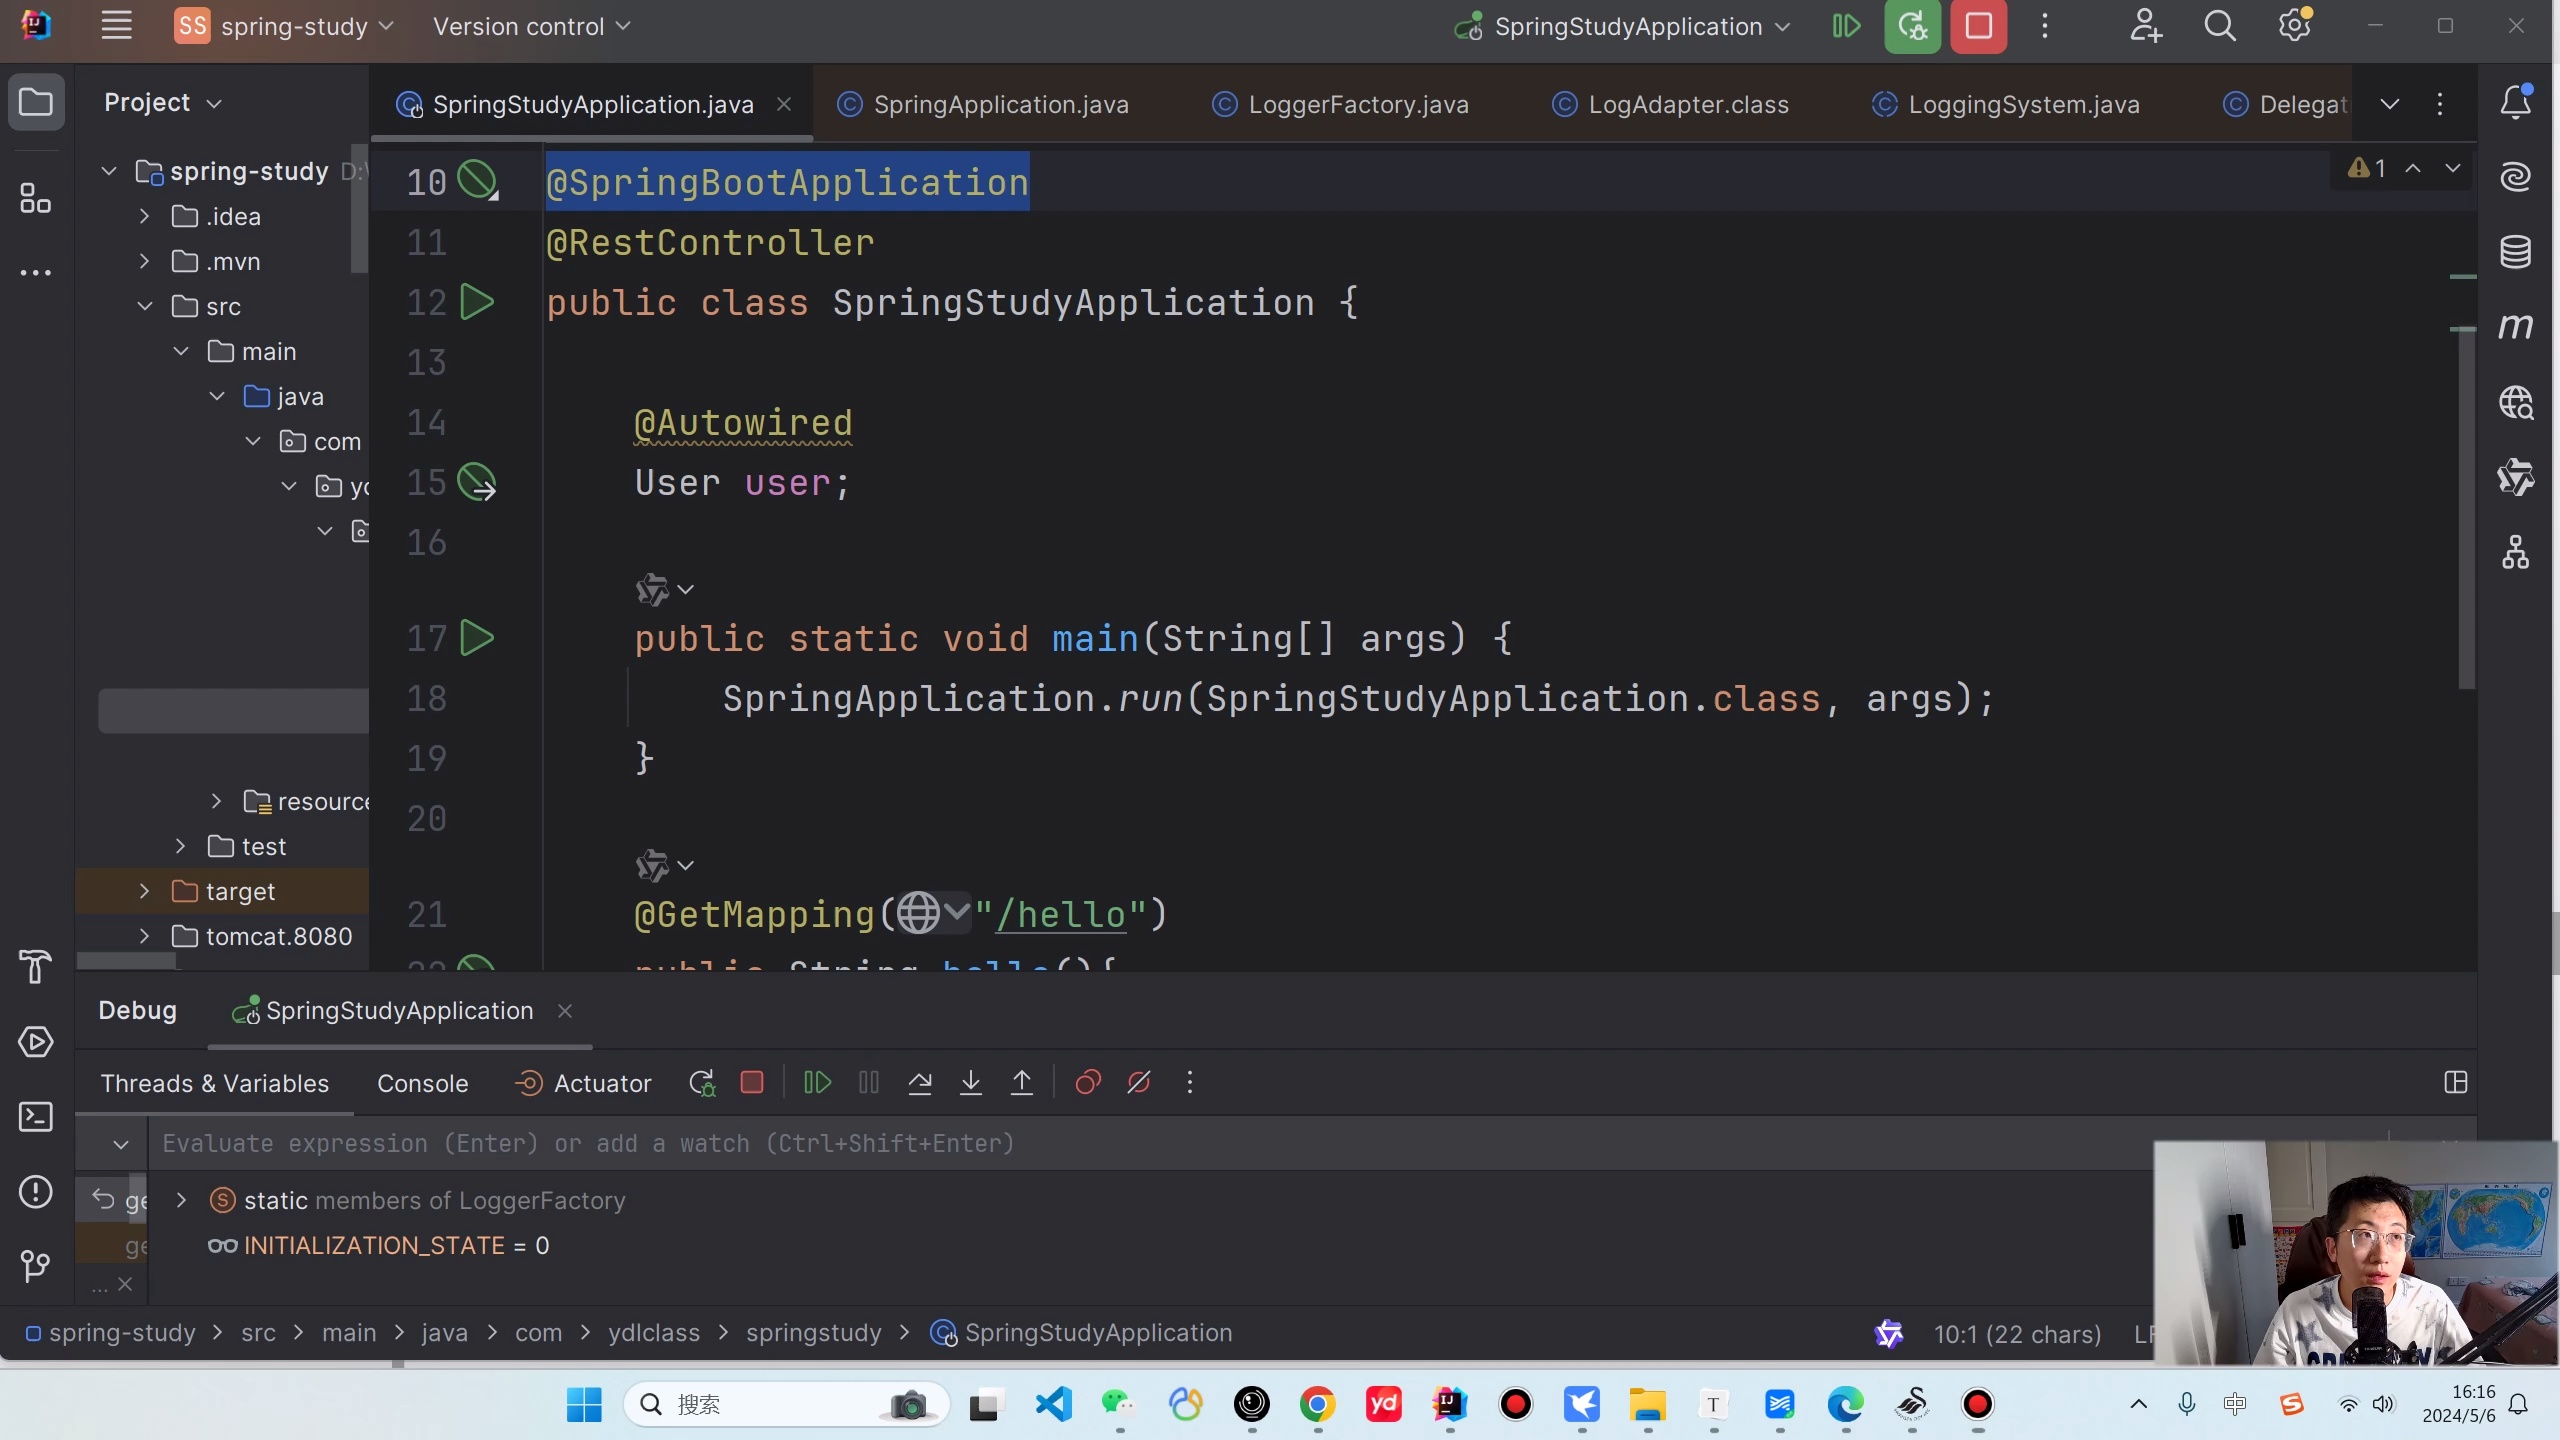Open View Breakpoints dialog icon
This screenshot has height=1440, width=2560.
pyautogui.click(x=1088, y=1083)
